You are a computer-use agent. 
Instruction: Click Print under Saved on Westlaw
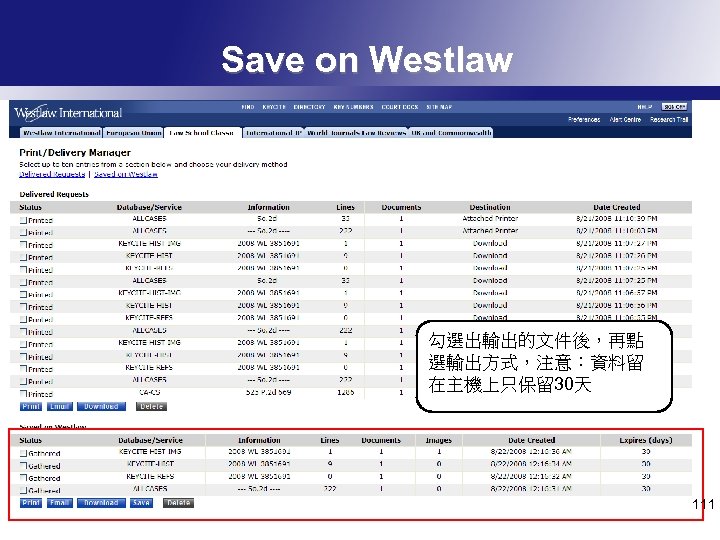click(x=31, y=503)
